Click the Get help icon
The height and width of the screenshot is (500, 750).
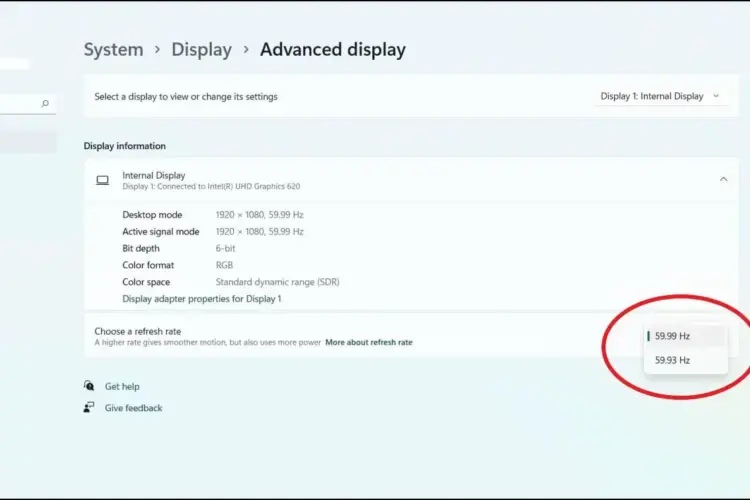(89, 386)
